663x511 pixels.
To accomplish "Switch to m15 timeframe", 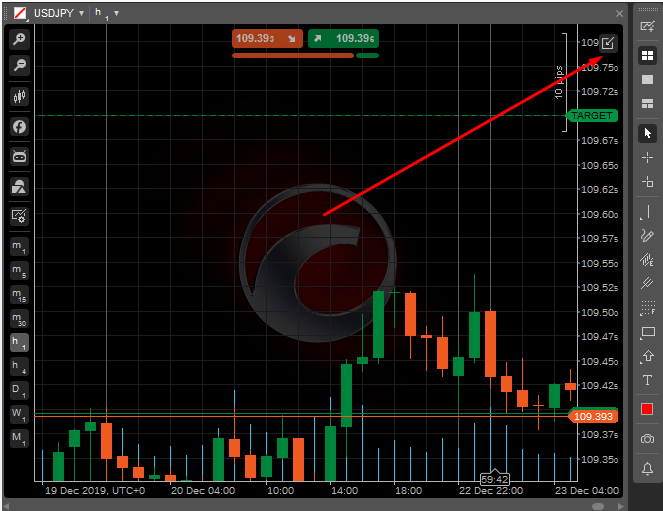I will [19, 295].
